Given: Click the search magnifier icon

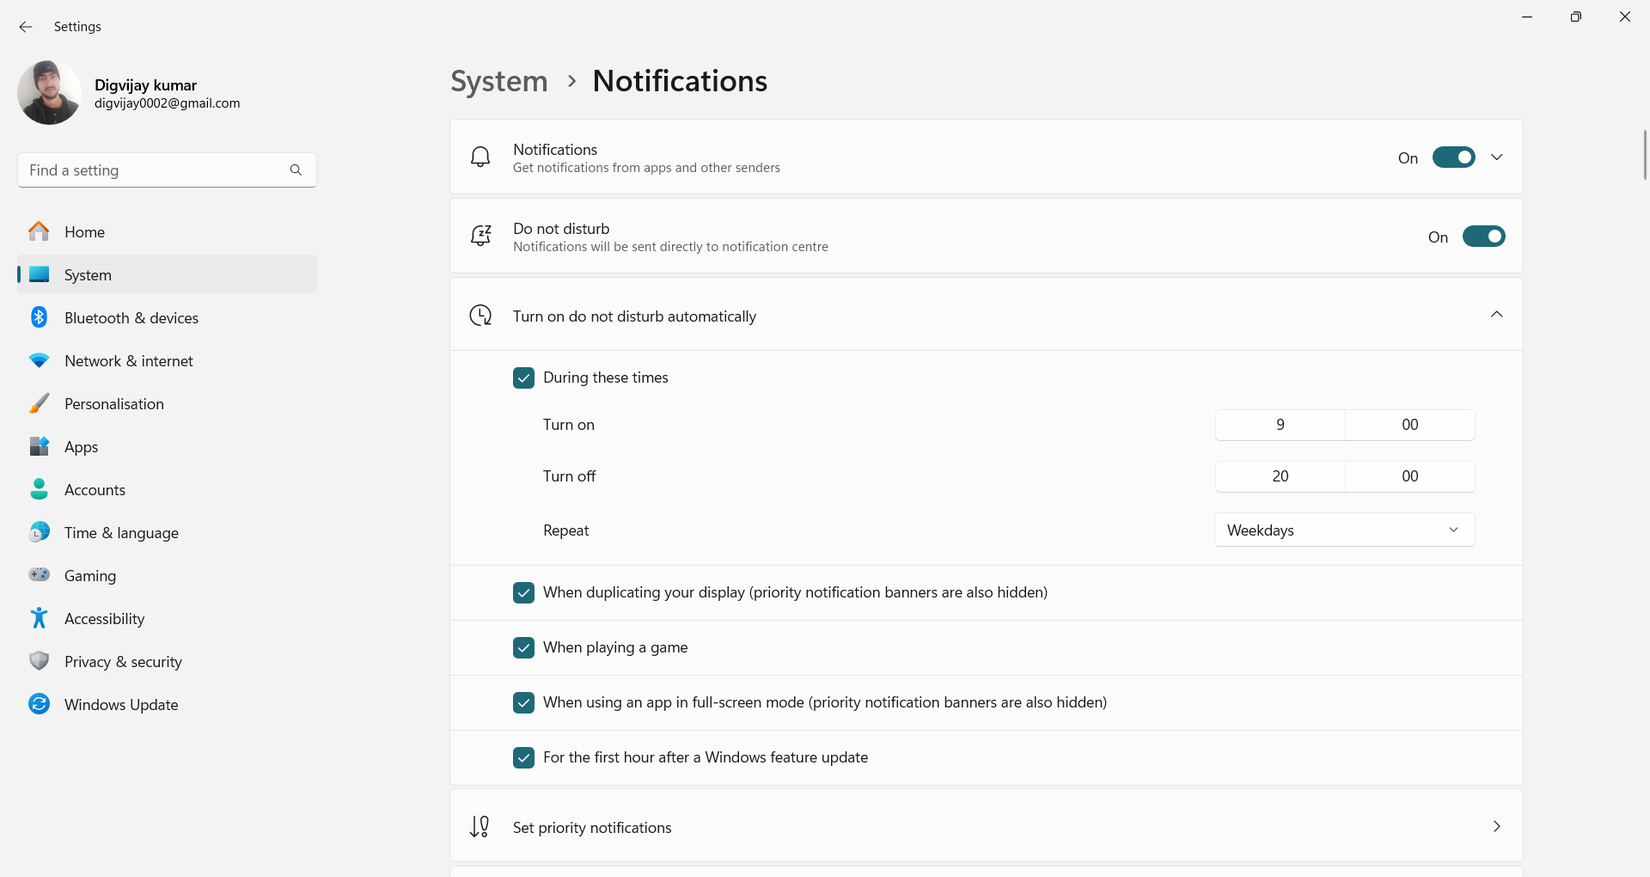Looking at the screenshot, I should (x=296, y=170).
